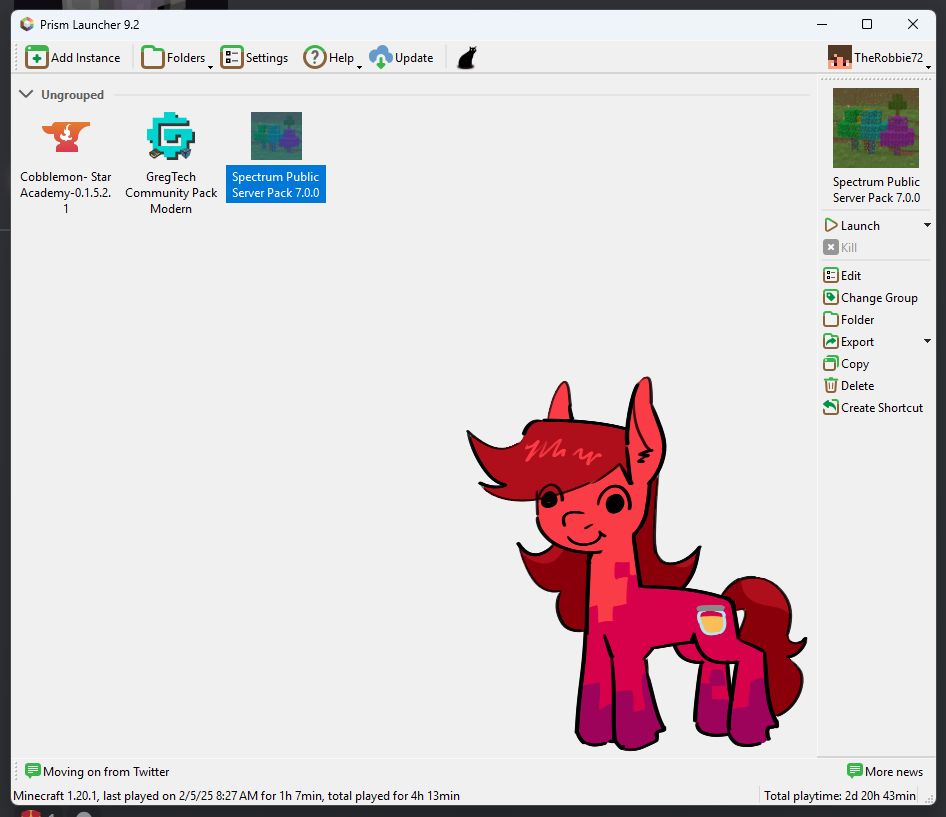Click the cat mascot toolbar icon
The width and height of the screenshot is (946, 817).
pos(464,57)
